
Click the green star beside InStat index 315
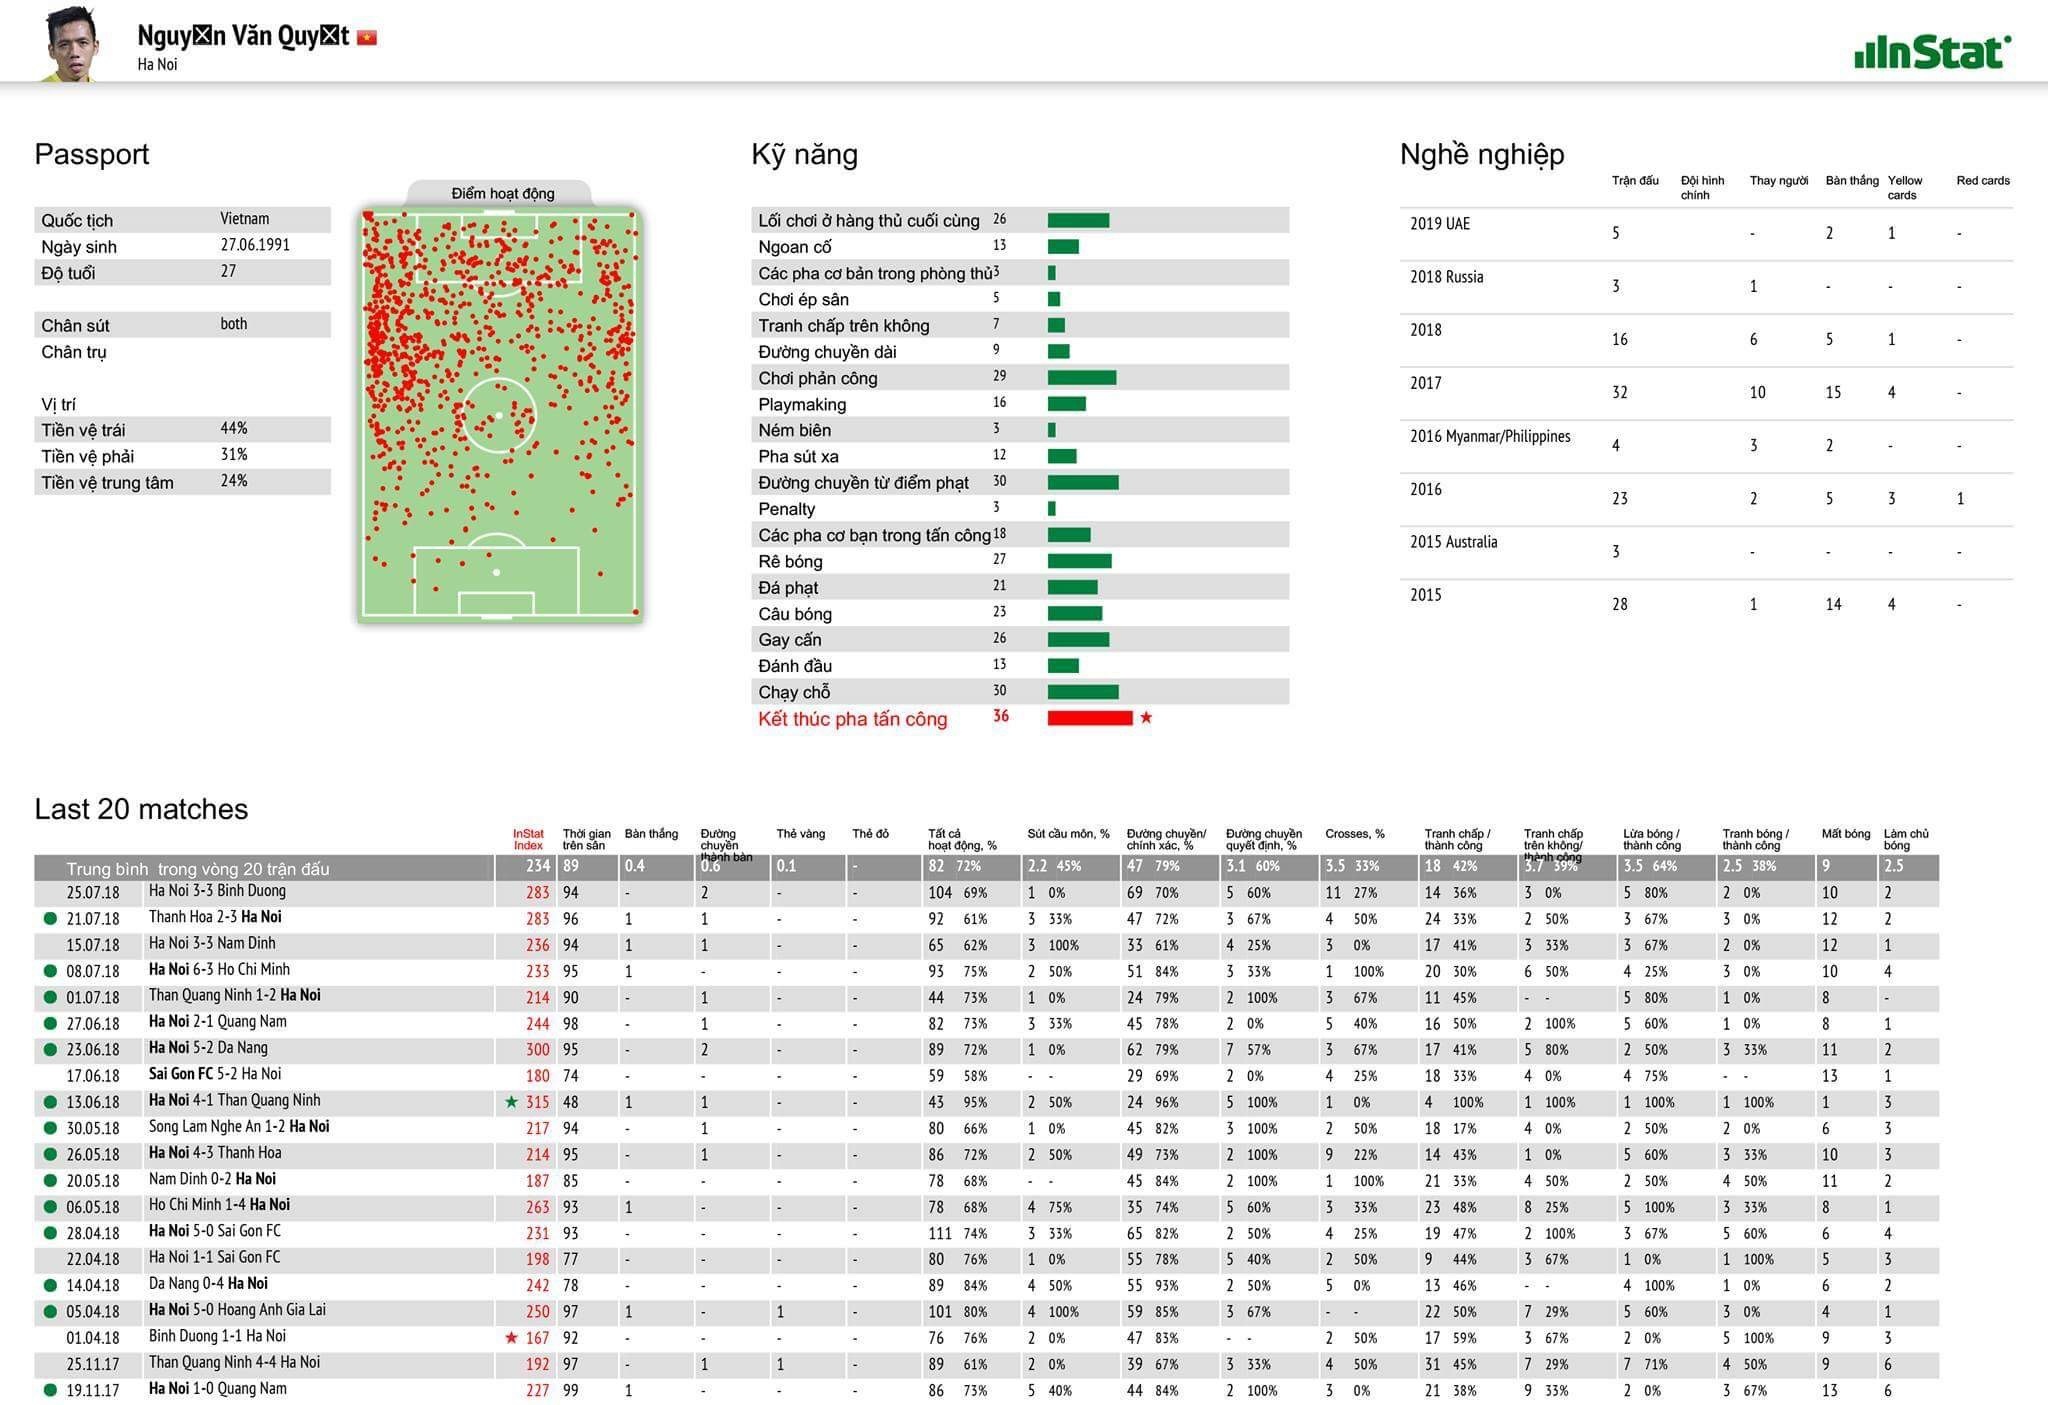pyautogui.click(x=511, y=1102)
